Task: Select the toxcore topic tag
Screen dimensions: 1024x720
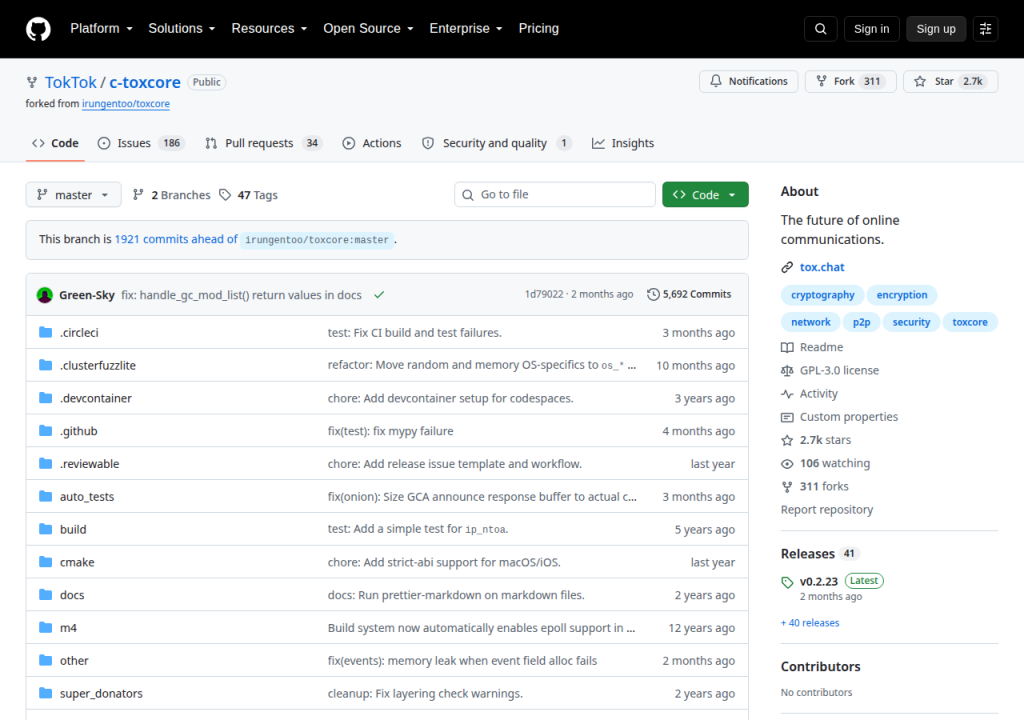Action: click(x=969, y=322)
